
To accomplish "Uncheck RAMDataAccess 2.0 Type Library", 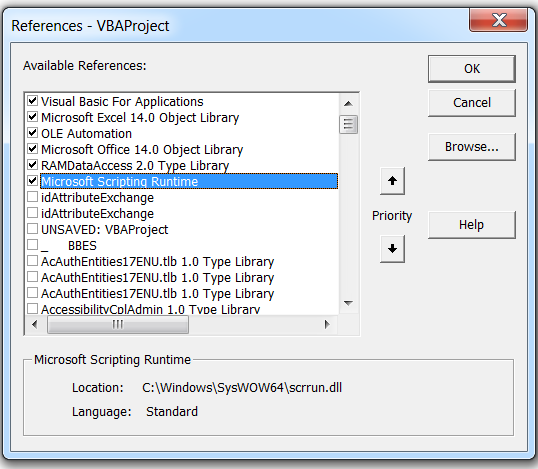I will click(33, 165).
